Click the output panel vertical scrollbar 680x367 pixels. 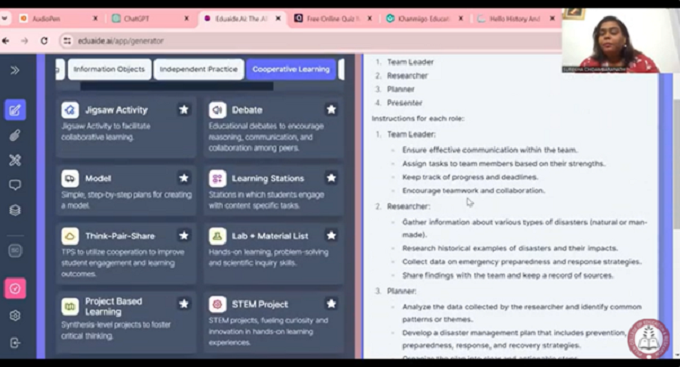pos(677,165)
